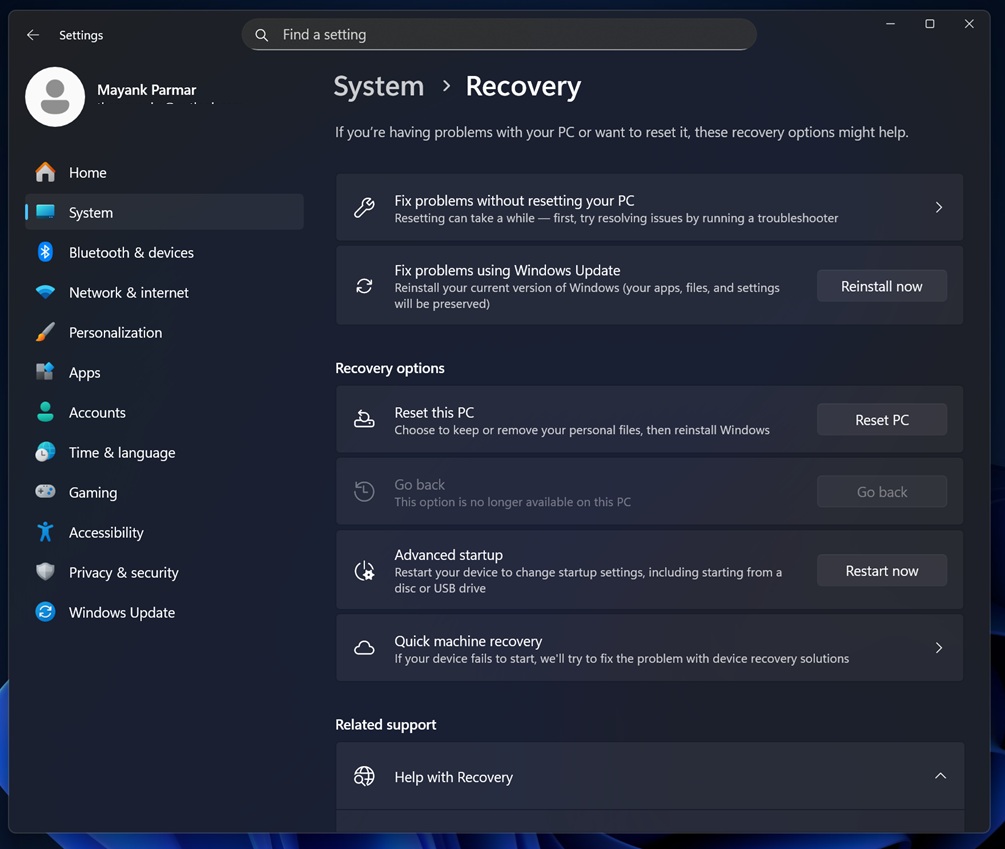
Task: Click the Network & internet wifi icon
Action: pyautogui.click(x=45, y=292)
